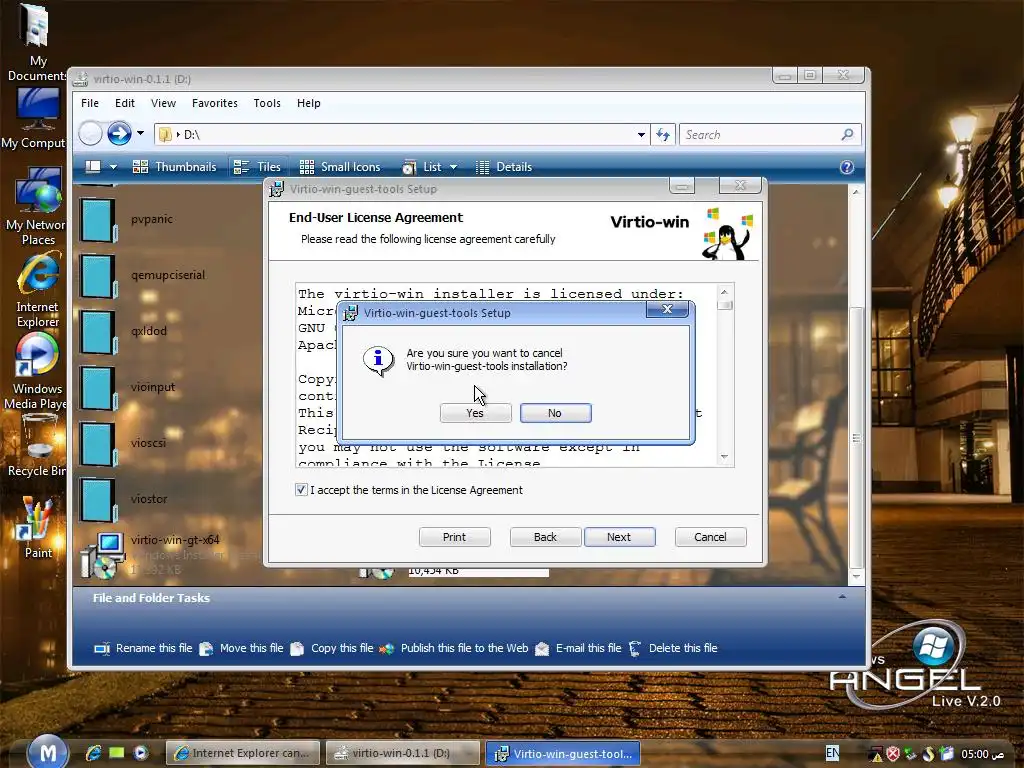Click license text scrollbar up arrow
The width and height of the screenshot is (1024, 768).
(724, 291)
